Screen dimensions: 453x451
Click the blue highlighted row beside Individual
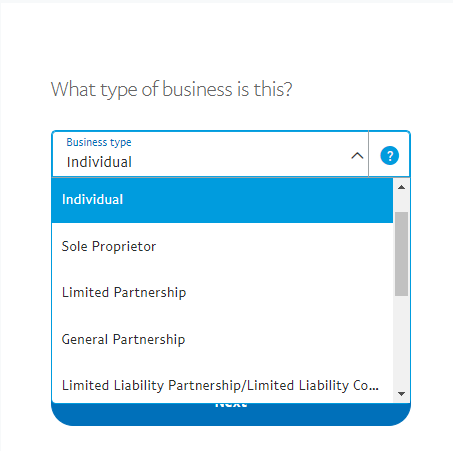[x=258, y=199]
